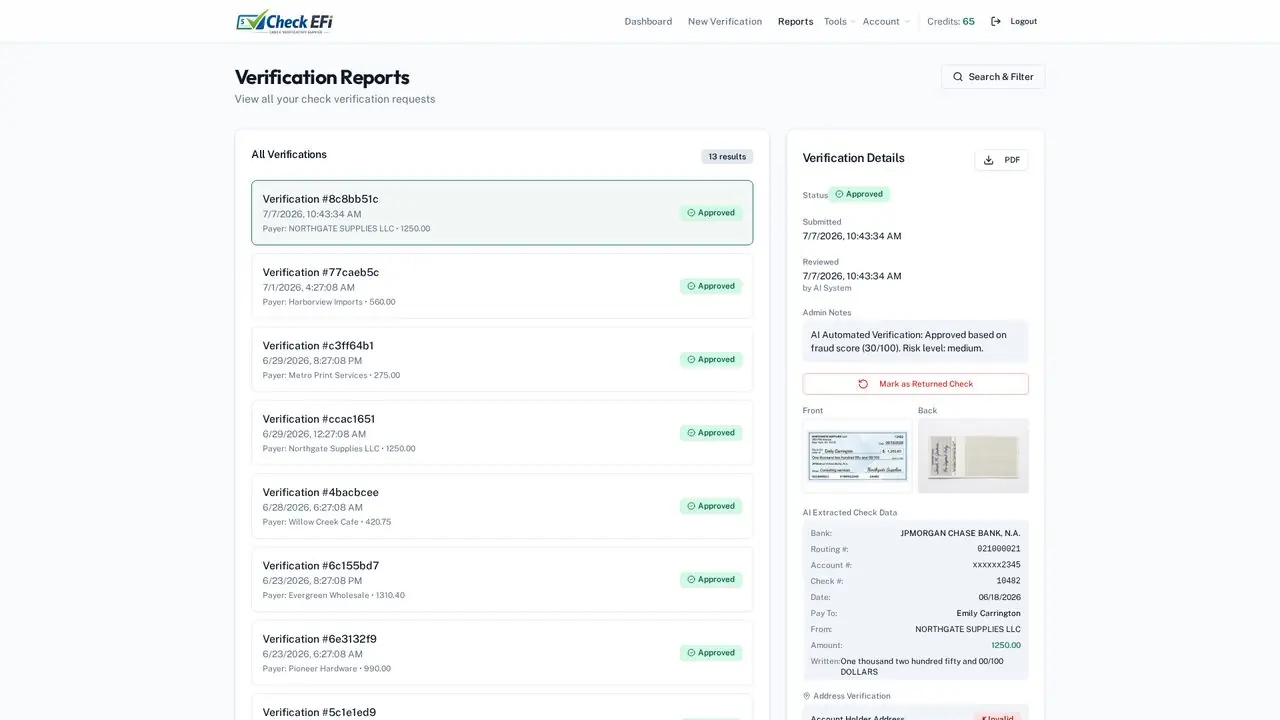Viewport: 1280px width, 720px height.
Task: Click the Approved badge on Verification #8c8bb51c
Action: 711,213
